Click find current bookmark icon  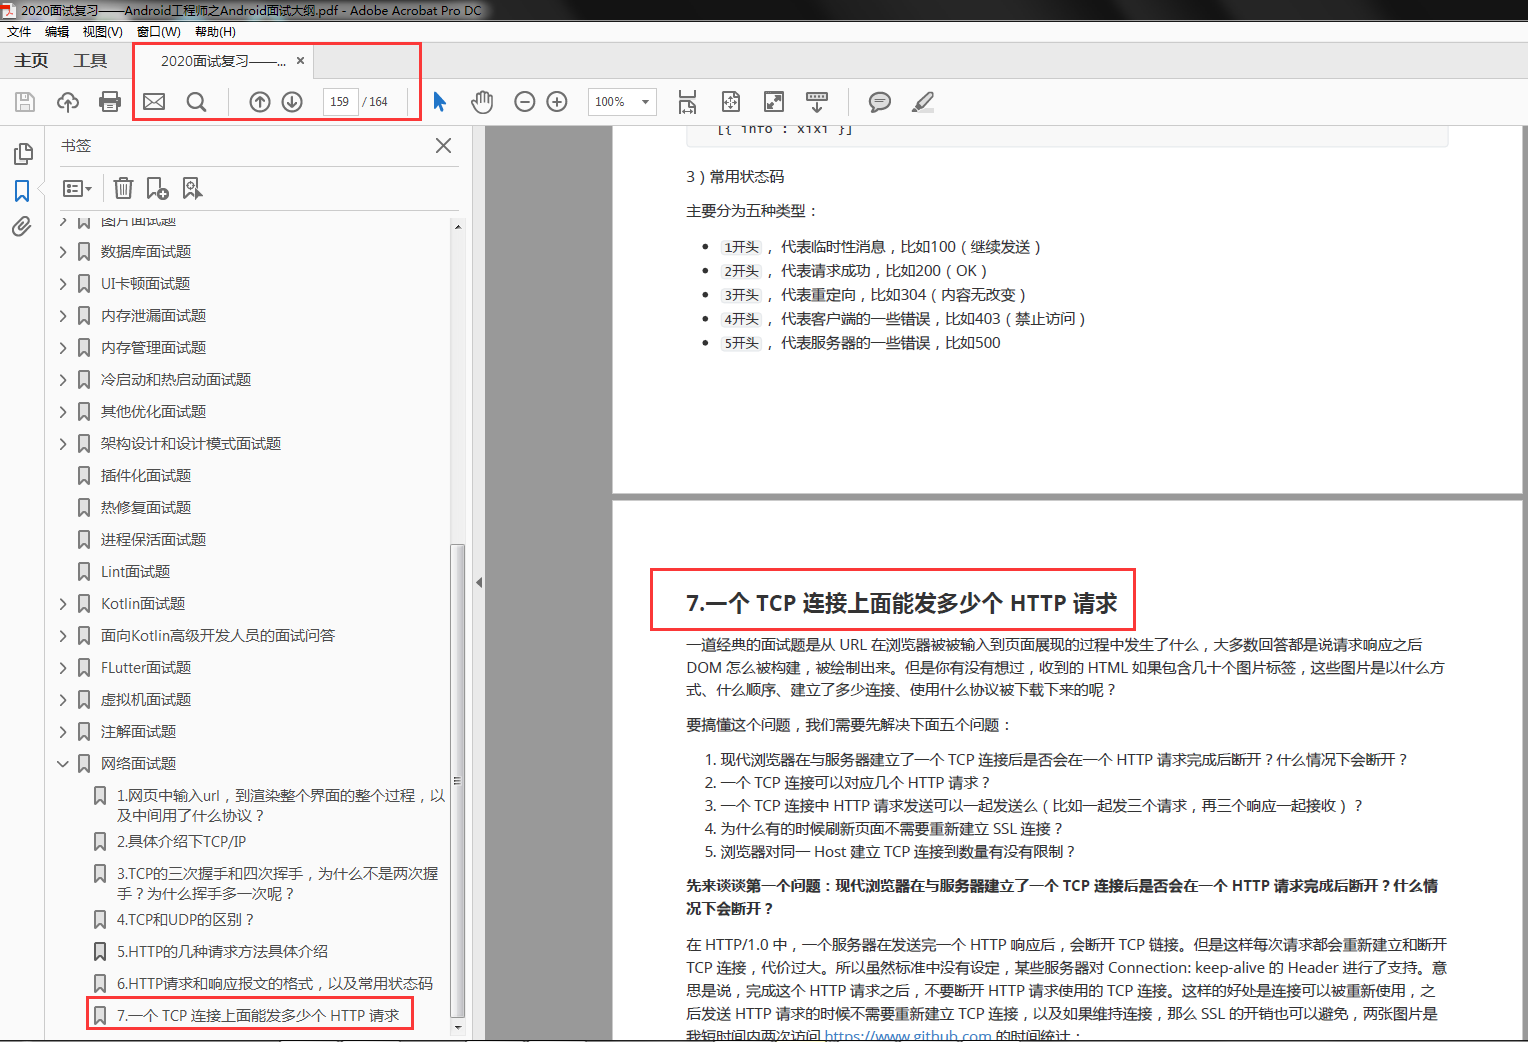[192, 188]
